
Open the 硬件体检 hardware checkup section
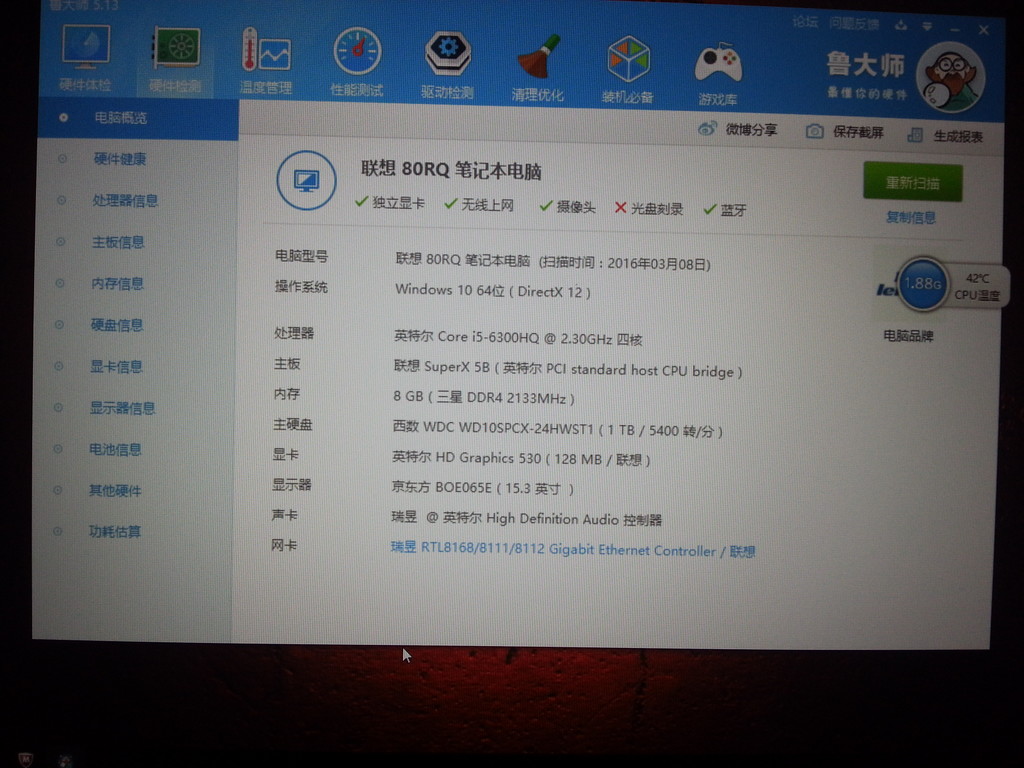pyautogui.click(x=86, y=57)
